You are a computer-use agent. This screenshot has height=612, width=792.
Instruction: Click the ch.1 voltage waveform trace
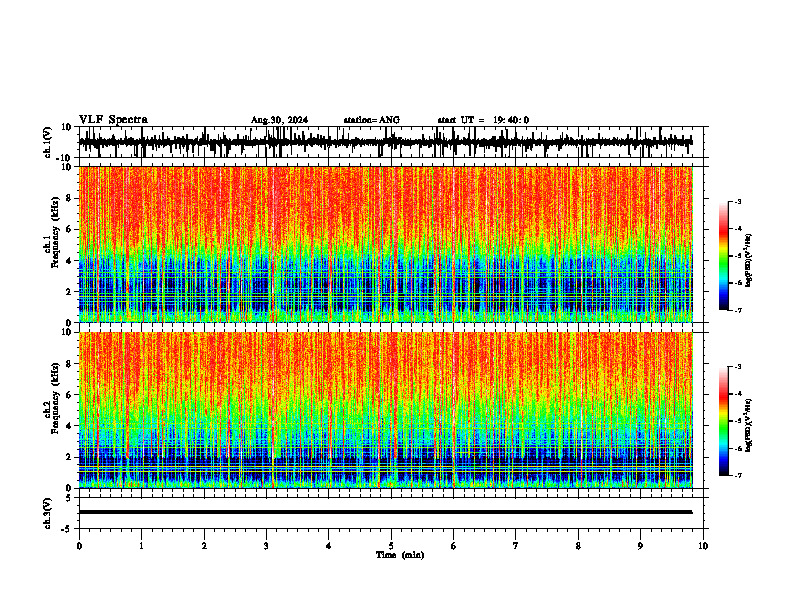385,142
